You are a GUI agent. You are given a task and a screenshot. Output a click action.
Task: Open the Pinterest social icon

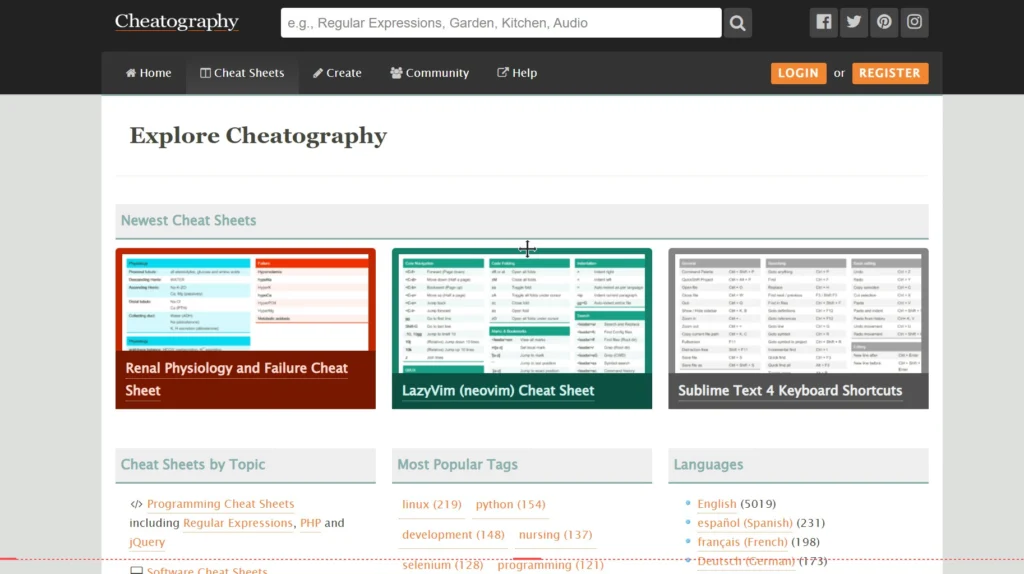[884, 22]
